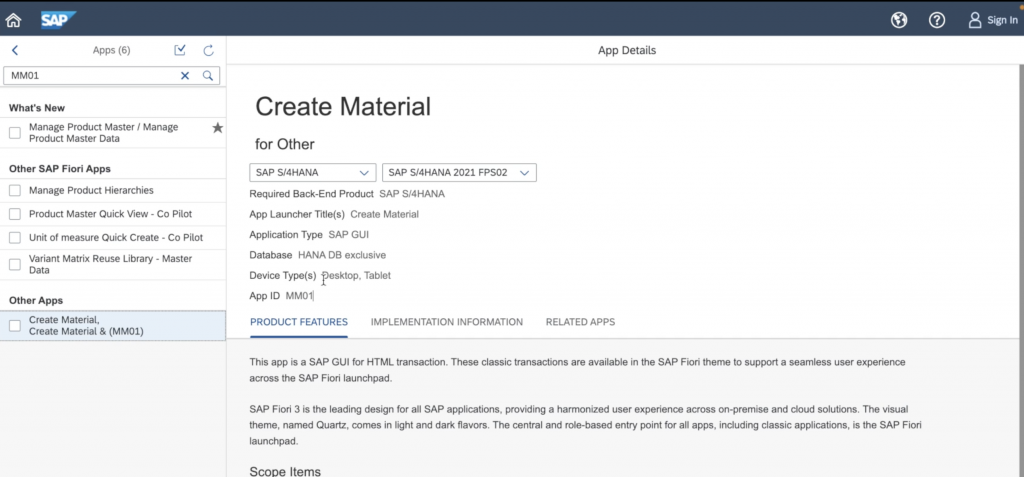1024x477 pixels.
Task: Open the globe language settings icon
Action: pos(899,20)
